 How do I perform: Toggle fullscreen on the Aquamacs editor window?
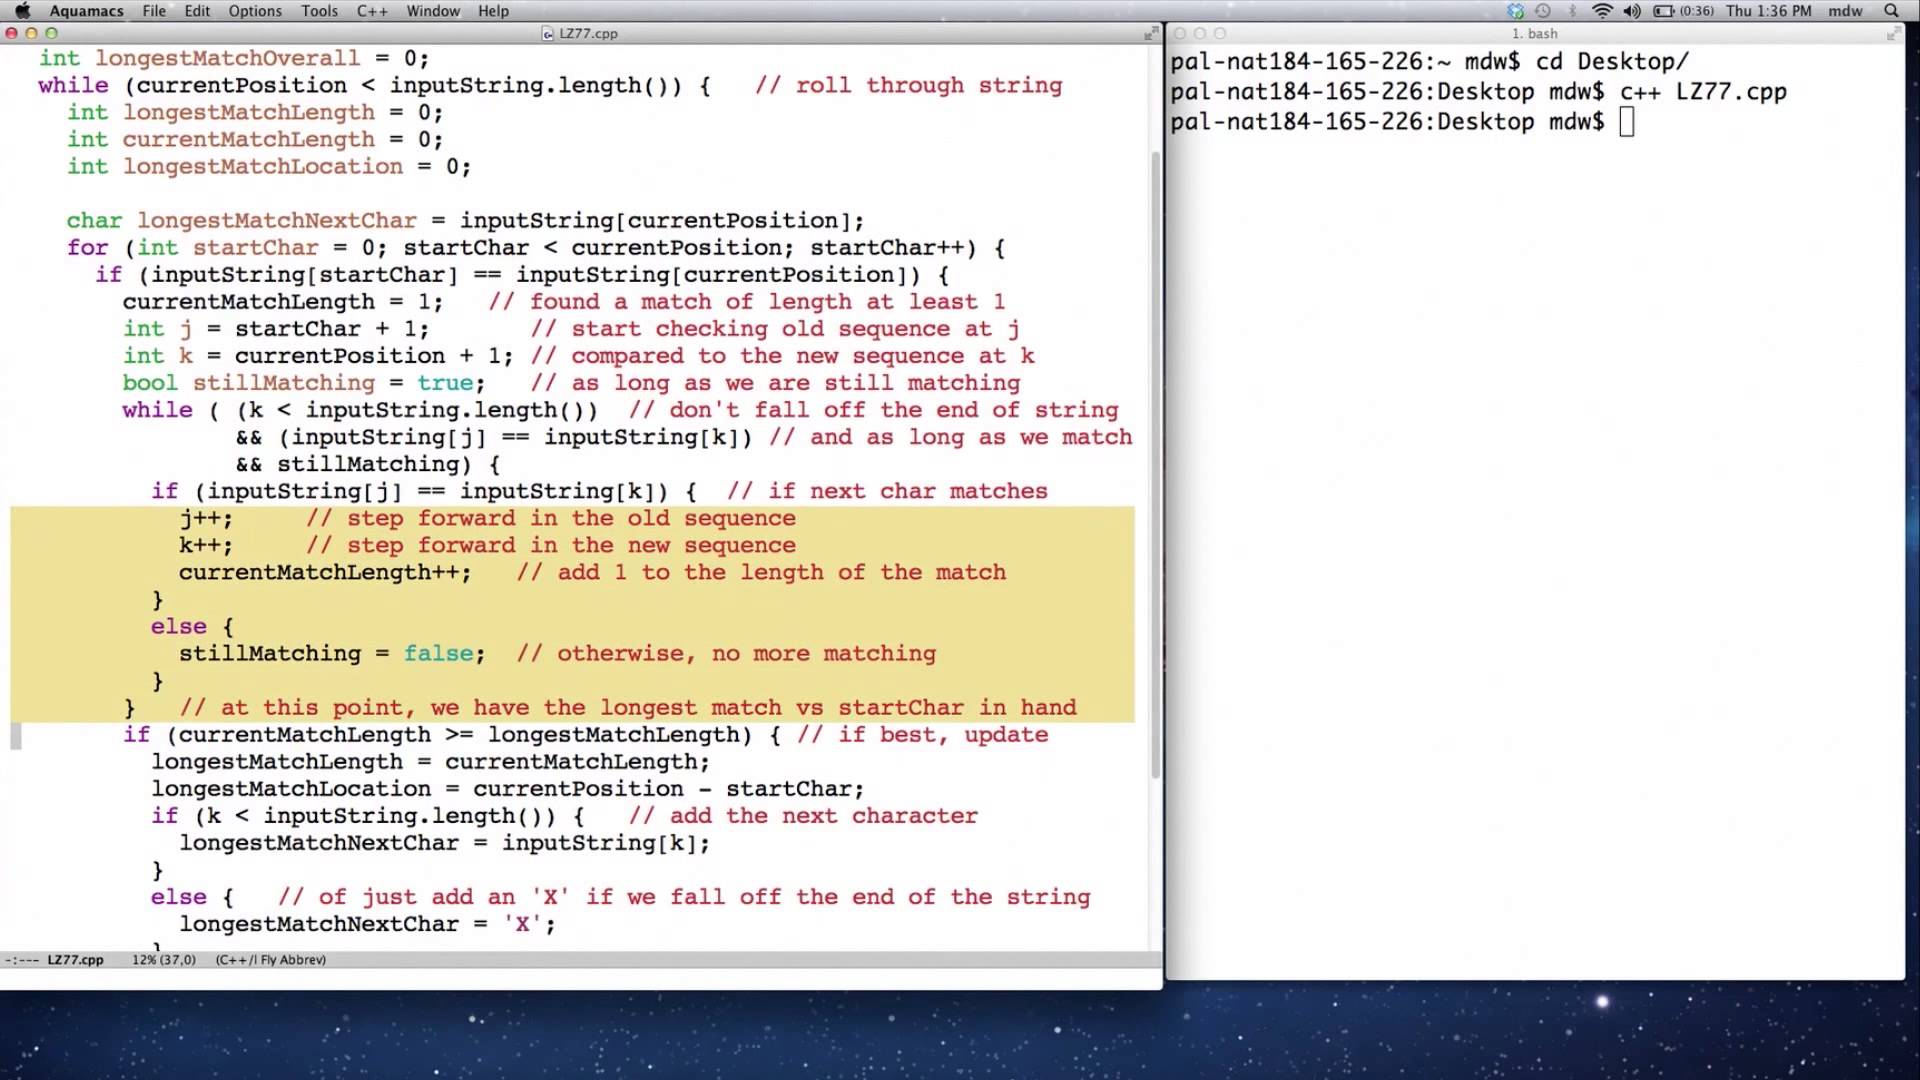click(1150, 33)
